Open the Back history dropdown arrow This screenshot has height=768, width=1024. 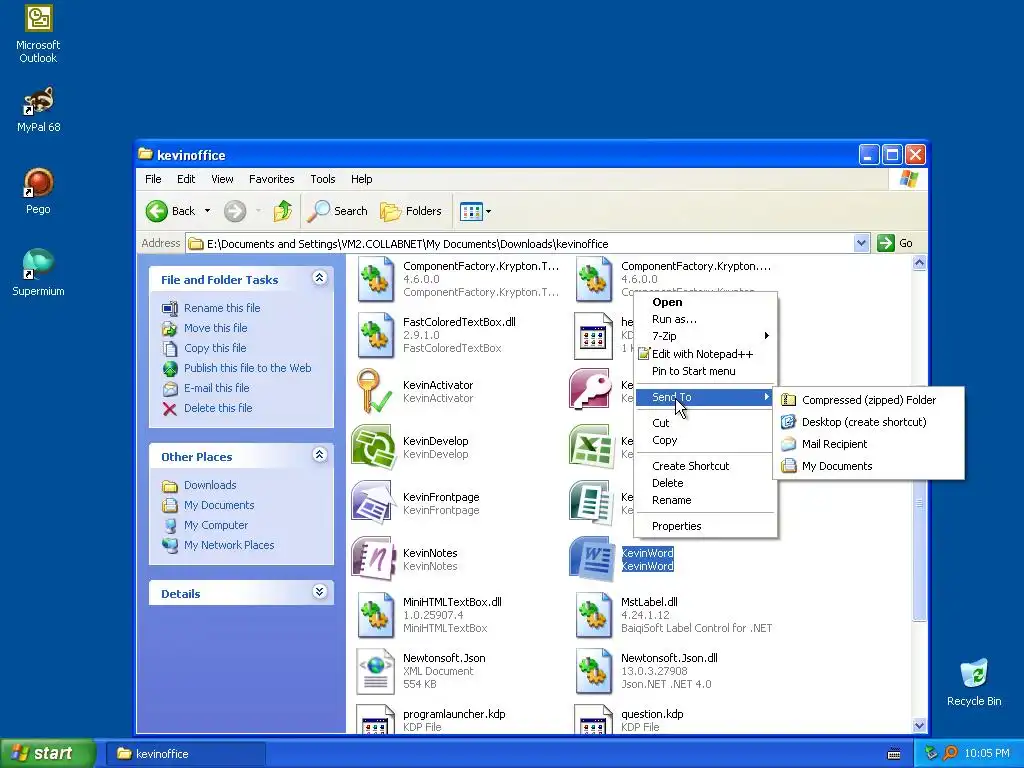[x=208, y=211]
